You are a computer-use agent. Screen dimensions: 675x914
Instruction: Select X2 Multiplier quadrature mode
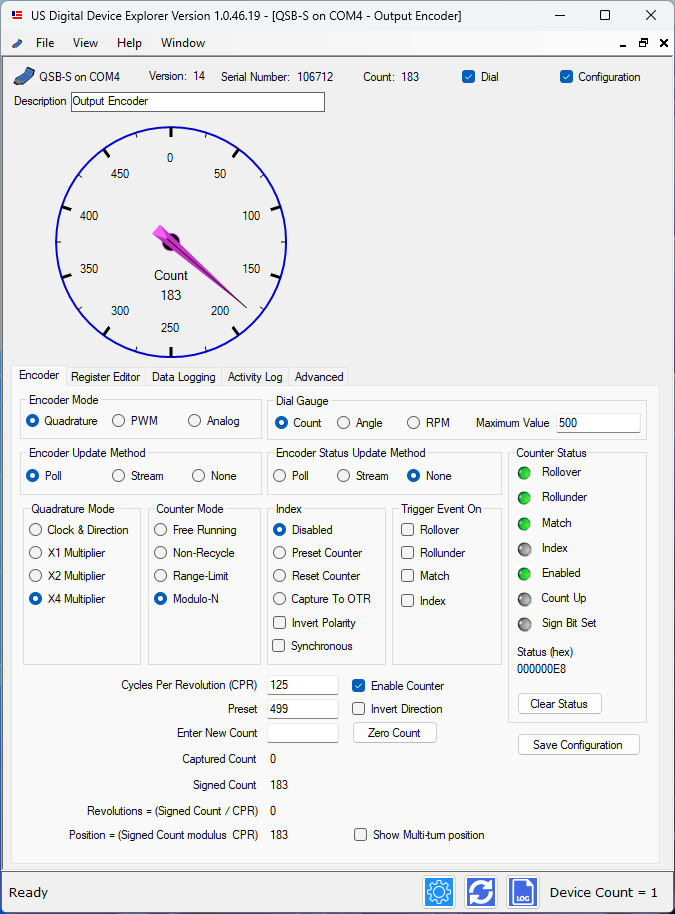pos(37,576)
